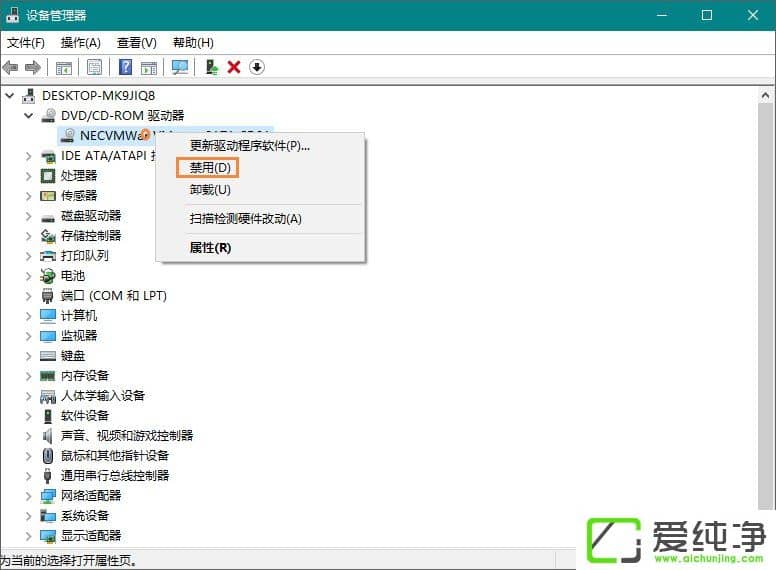Click the scan for hardware changes monitor icon
Viewport: 776px width, 570px height.
coord(180,67)
